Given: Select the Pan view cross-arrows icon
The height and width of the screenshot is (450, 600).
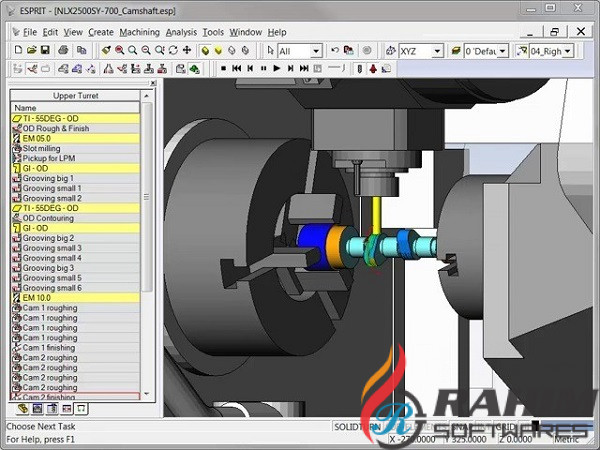Looking at the screenshot, I should [x=187, y=50].
